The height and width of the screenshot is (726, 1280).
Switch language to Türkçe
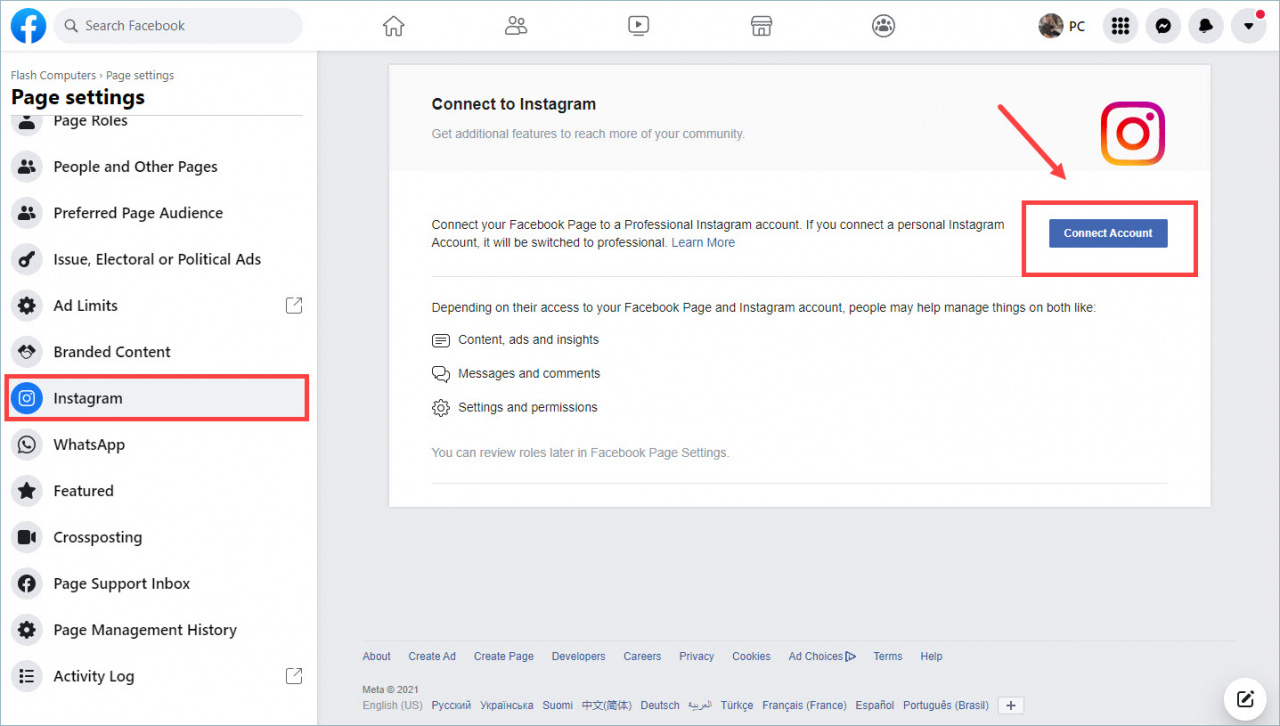tap(737, 705)
